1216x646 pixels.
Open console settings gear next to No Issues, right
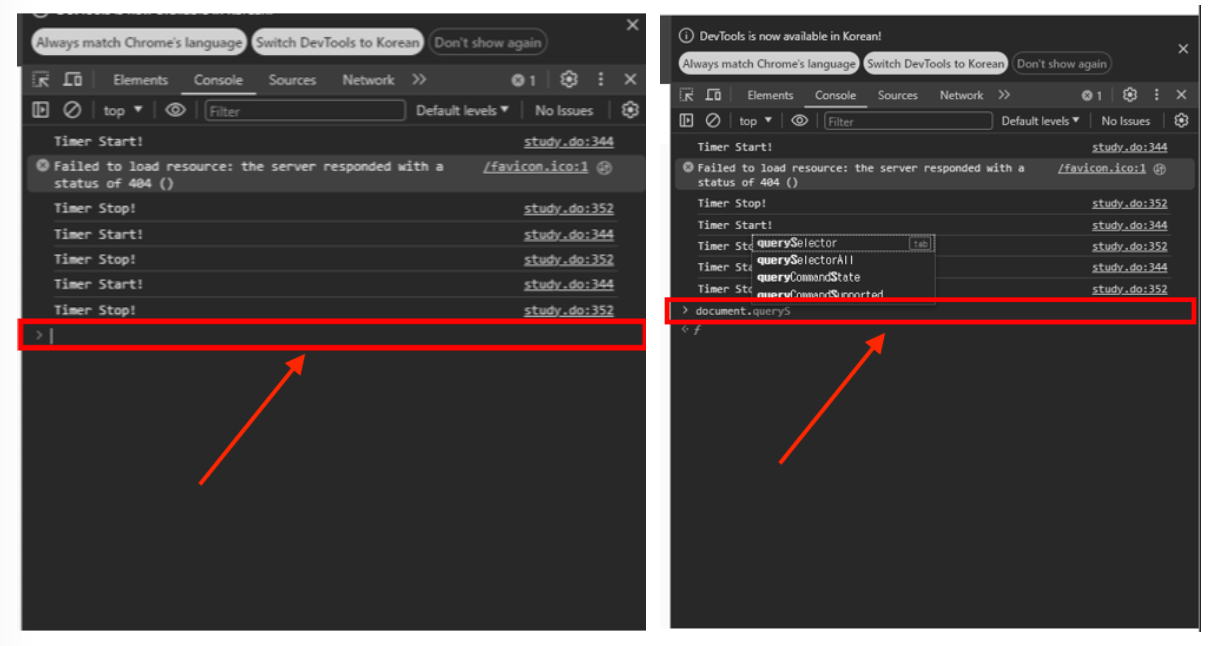point(1181,120)
